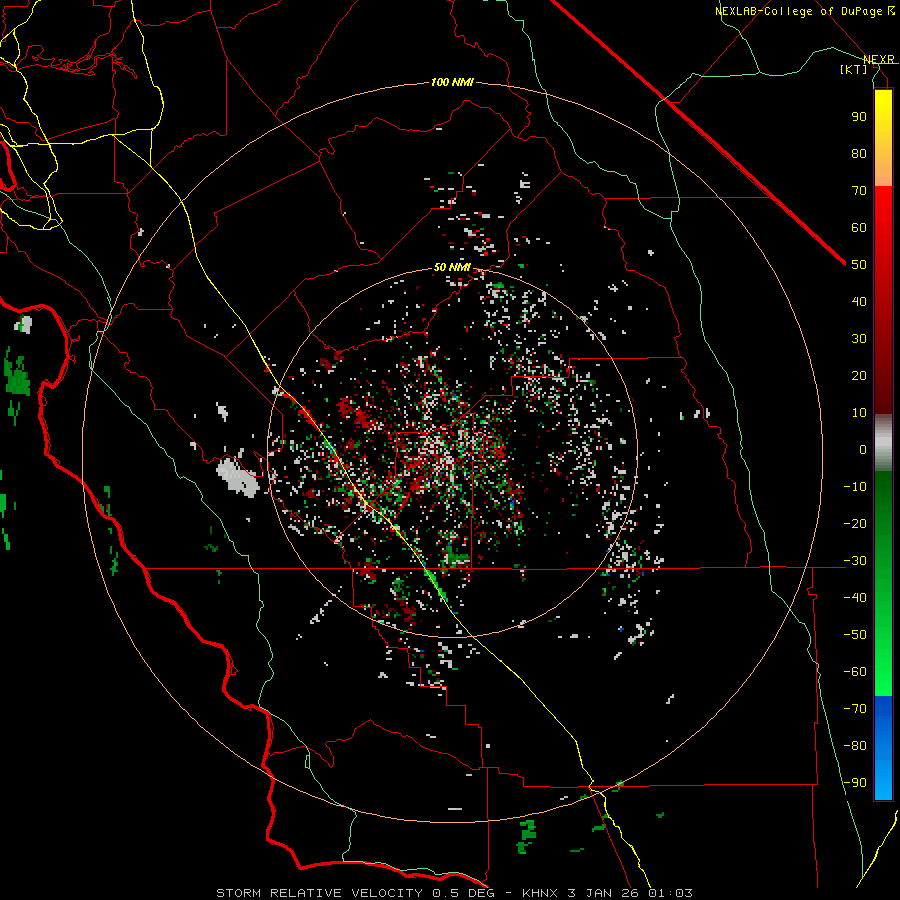Click the 50 value on the velocity scale
The image size is (900, 900).
point(859,265)
